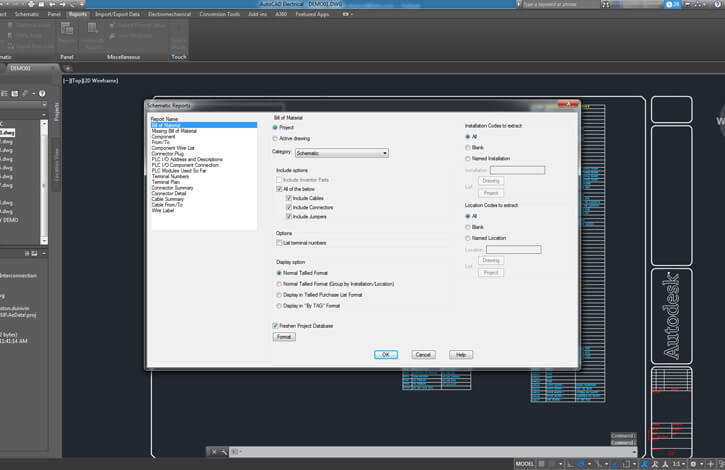Toggle All of the below checkbox
This screenshot has height=470, width=725.
pyautogui.click(x=279, y=189)
